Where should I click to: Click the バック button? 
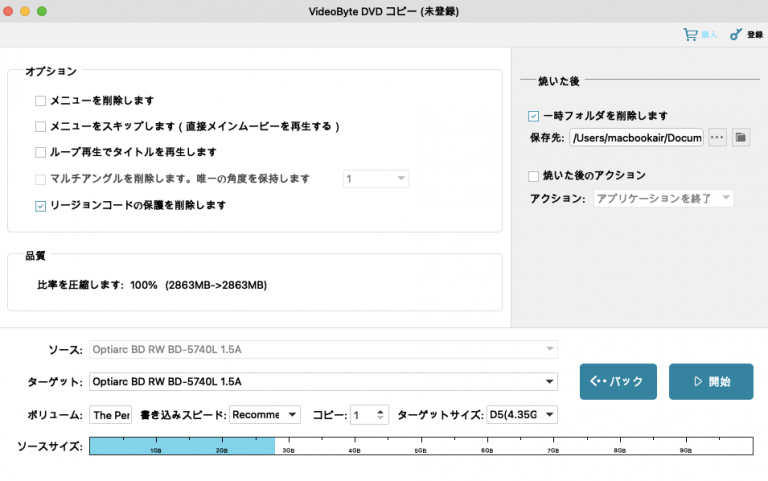pos(617,381)
